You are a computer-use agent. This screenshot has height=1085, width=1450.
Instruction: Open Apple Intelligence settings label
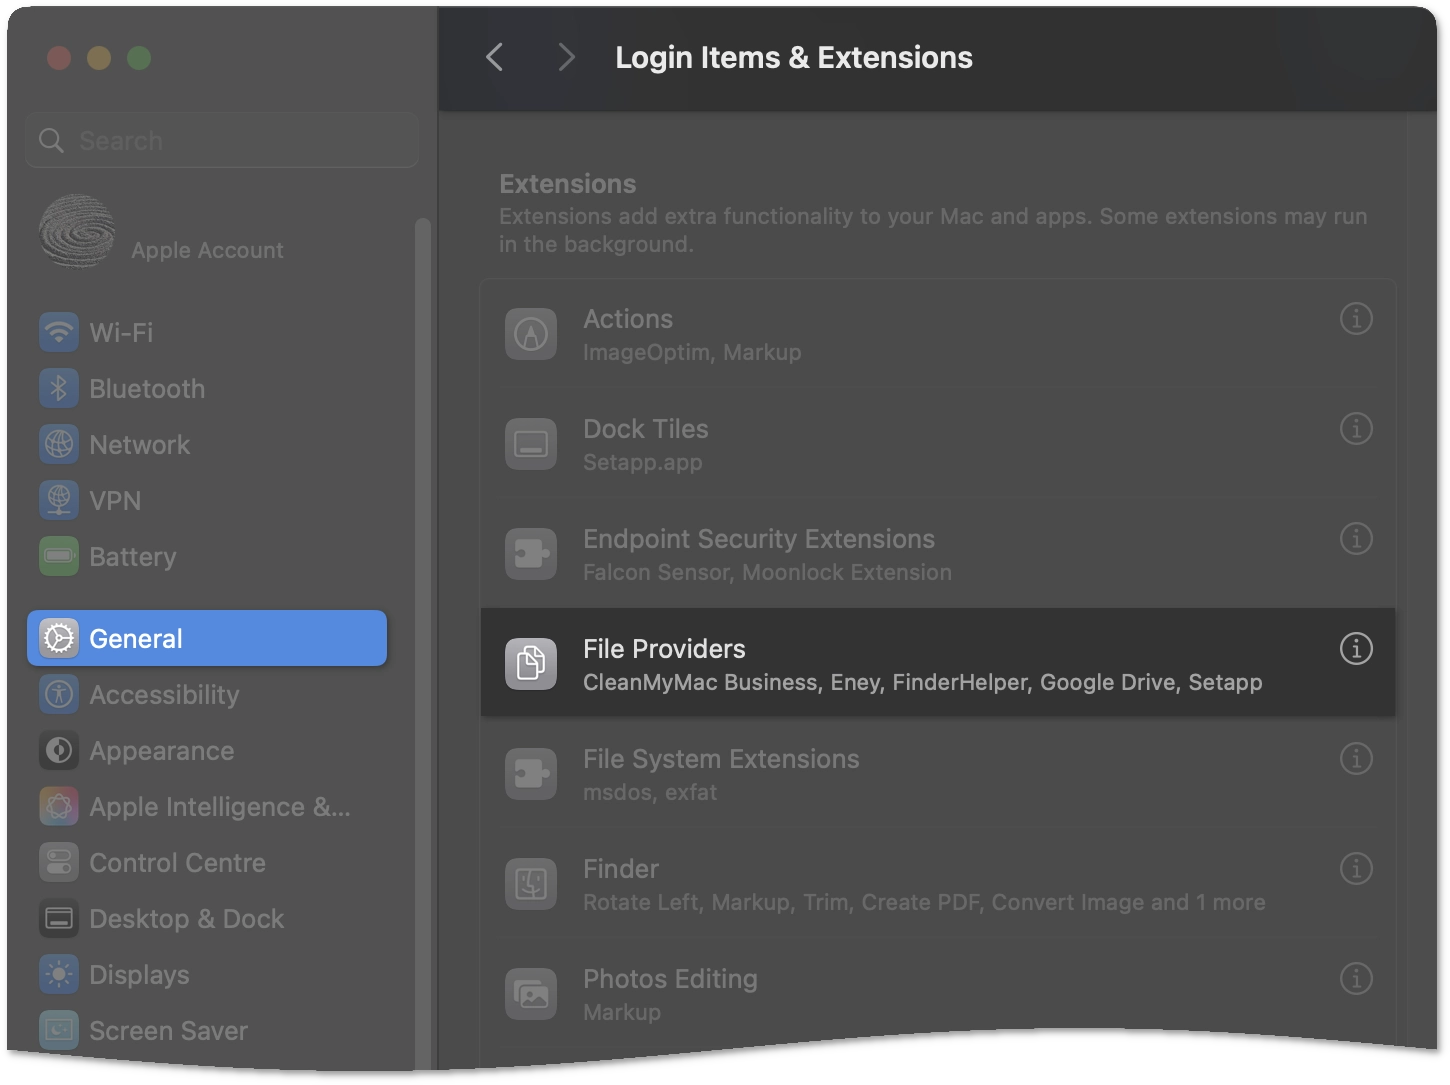pyautogui.click(x=220, y=806)
